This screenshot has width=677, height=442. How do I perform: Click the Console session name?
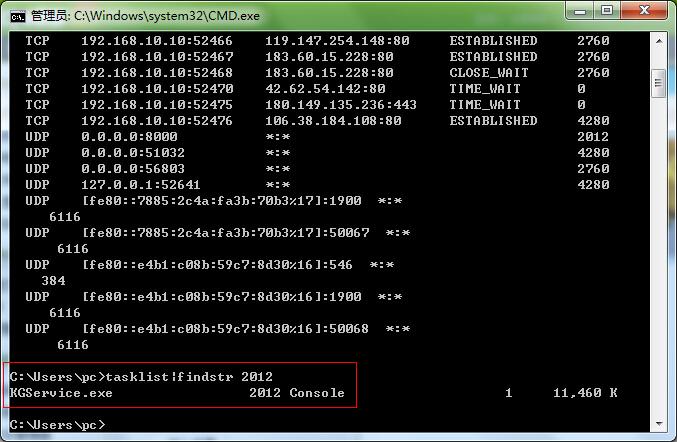click(x=317, y=393)
